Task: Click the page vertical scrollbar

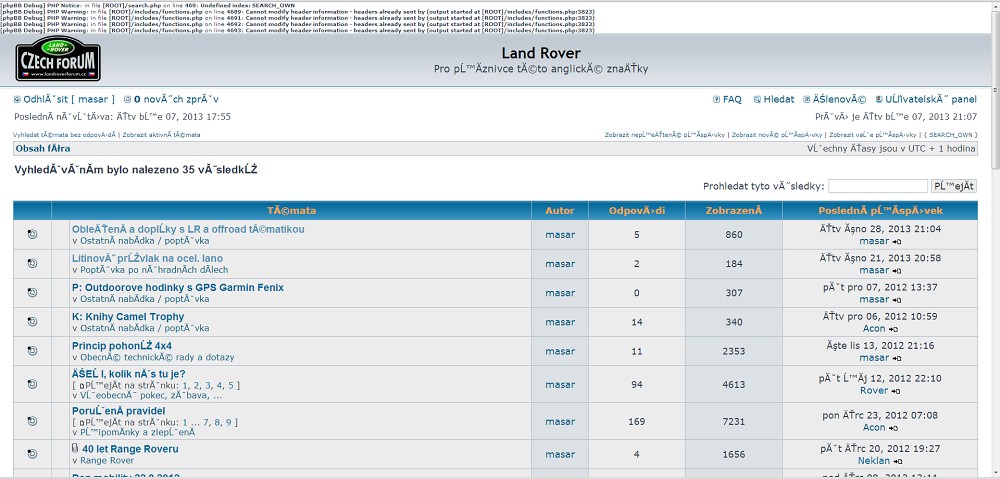Action: pos(993,250)
